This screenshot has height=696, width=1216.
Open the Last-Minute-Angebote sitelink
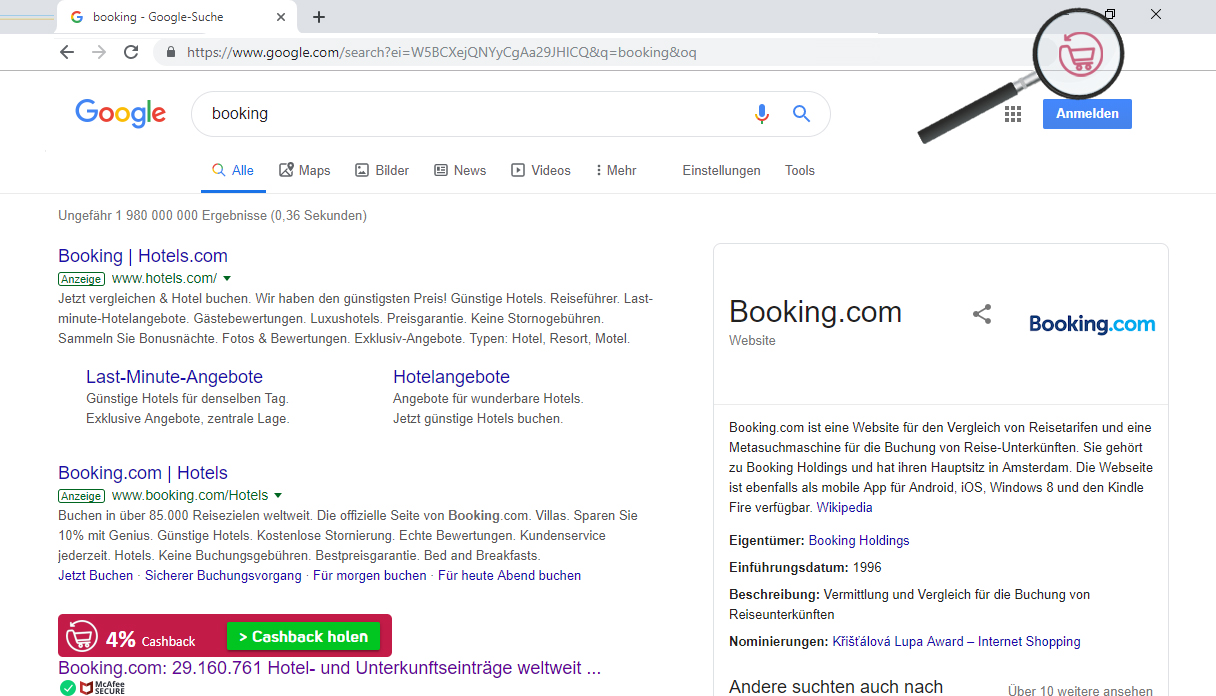[174, 377]
